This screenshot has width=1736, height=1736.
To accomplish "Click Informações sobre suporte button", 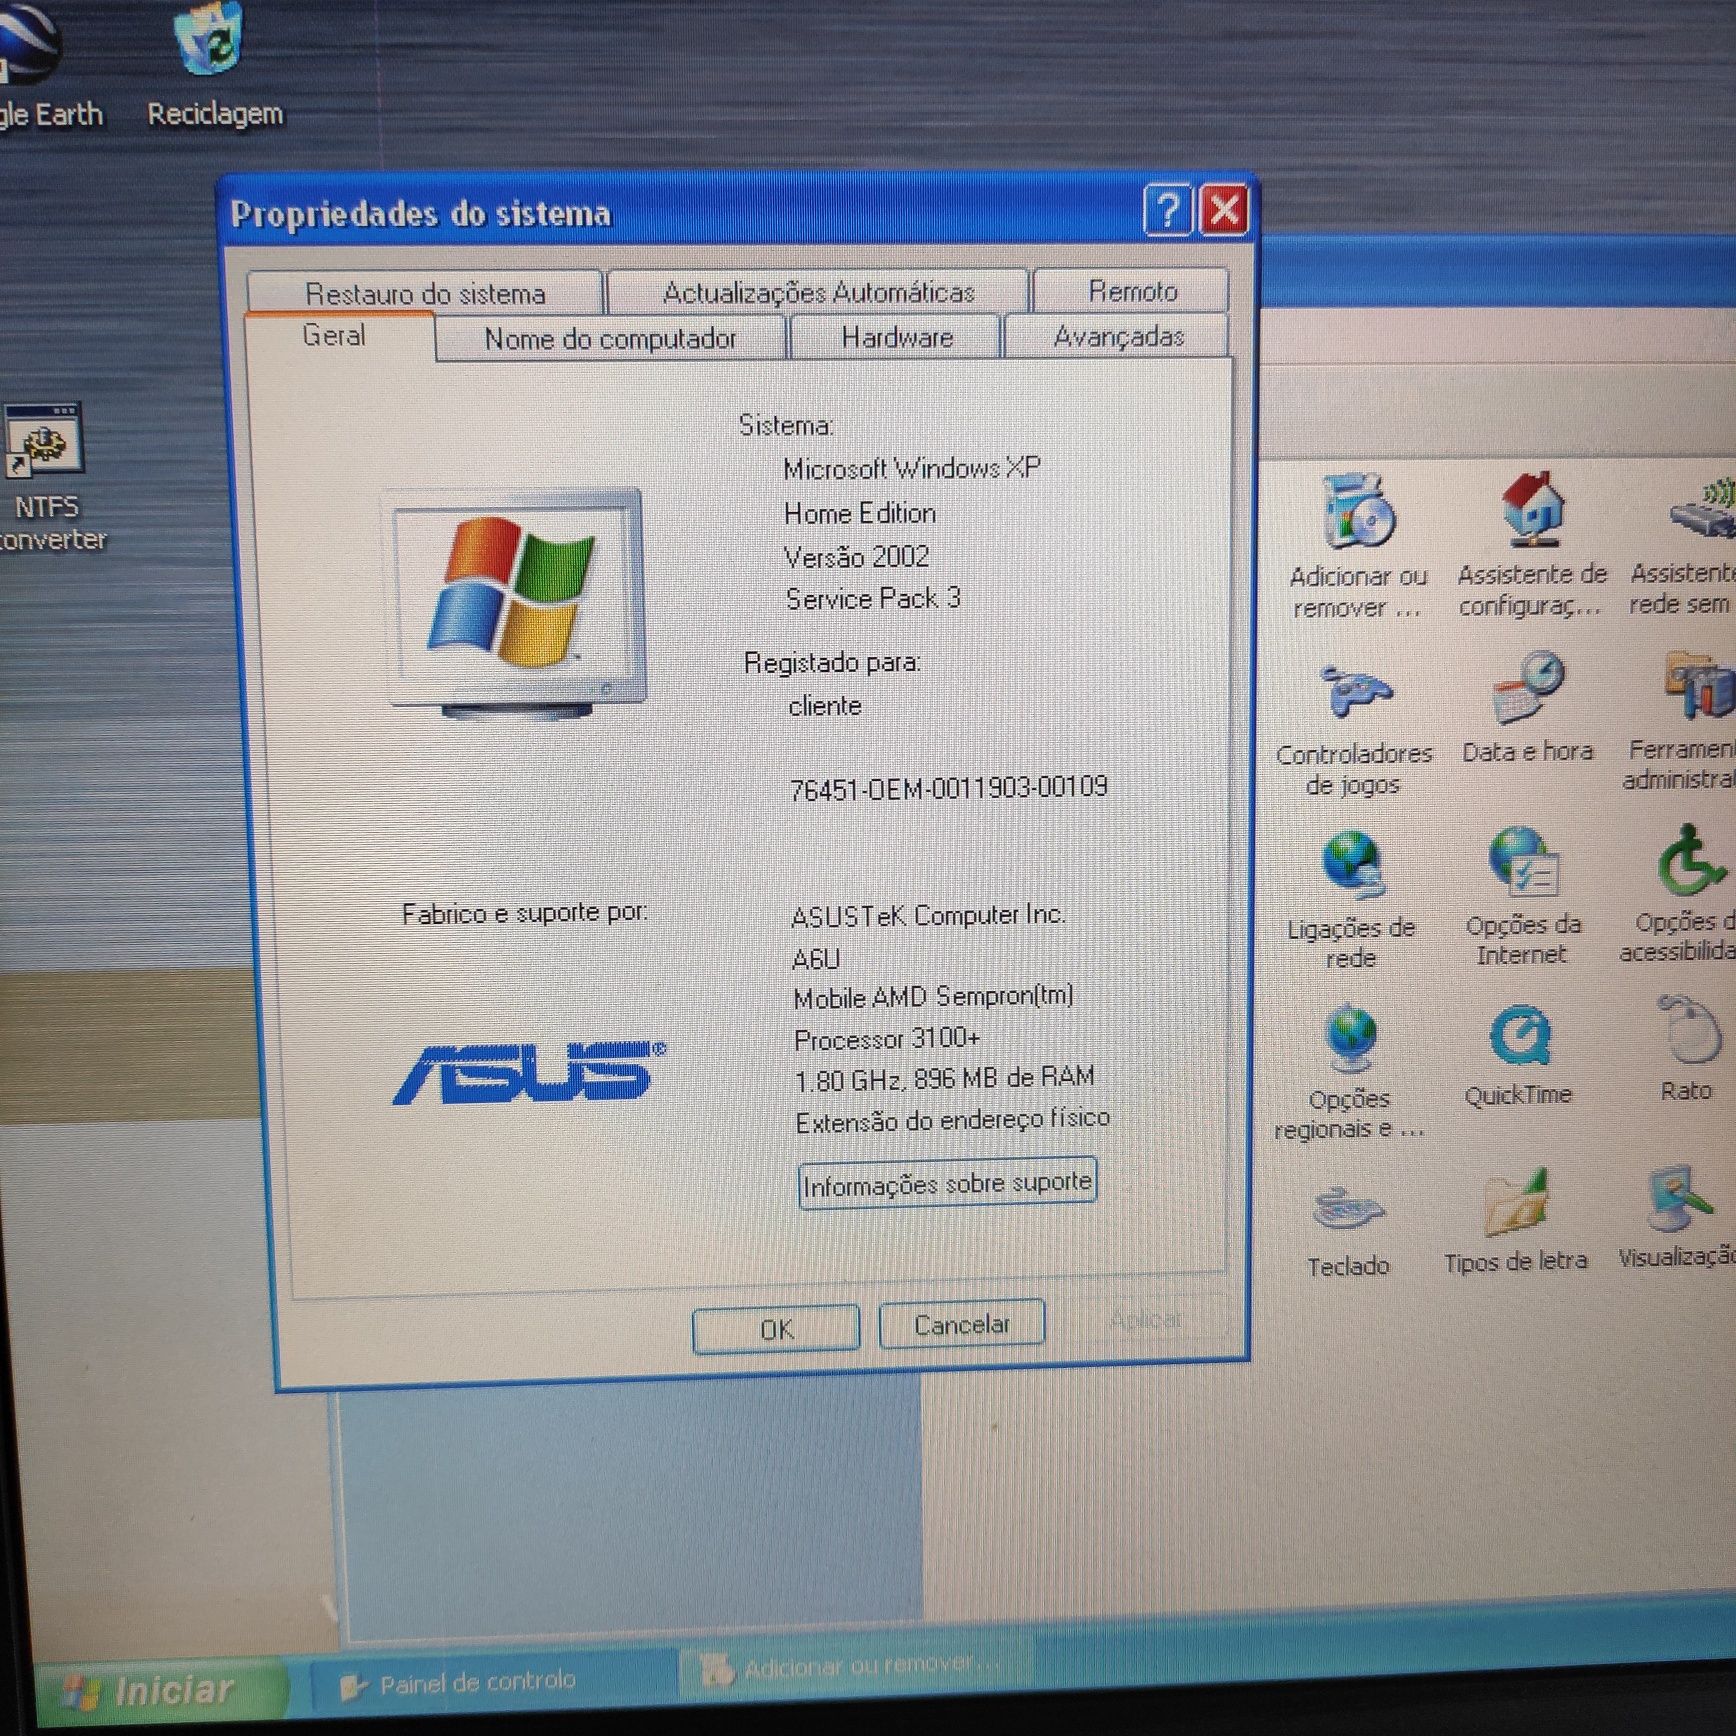I will pos(947,1184).
